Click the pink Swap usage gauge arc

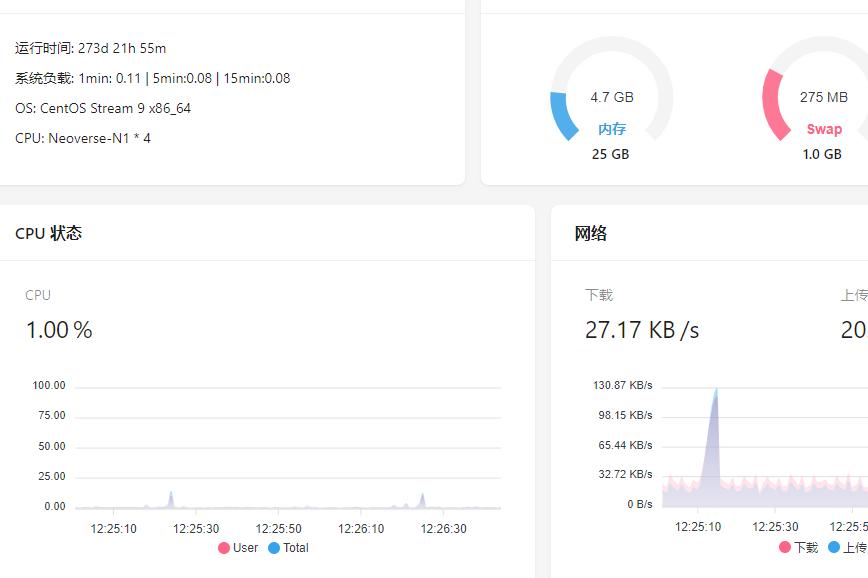click(773, 104)
